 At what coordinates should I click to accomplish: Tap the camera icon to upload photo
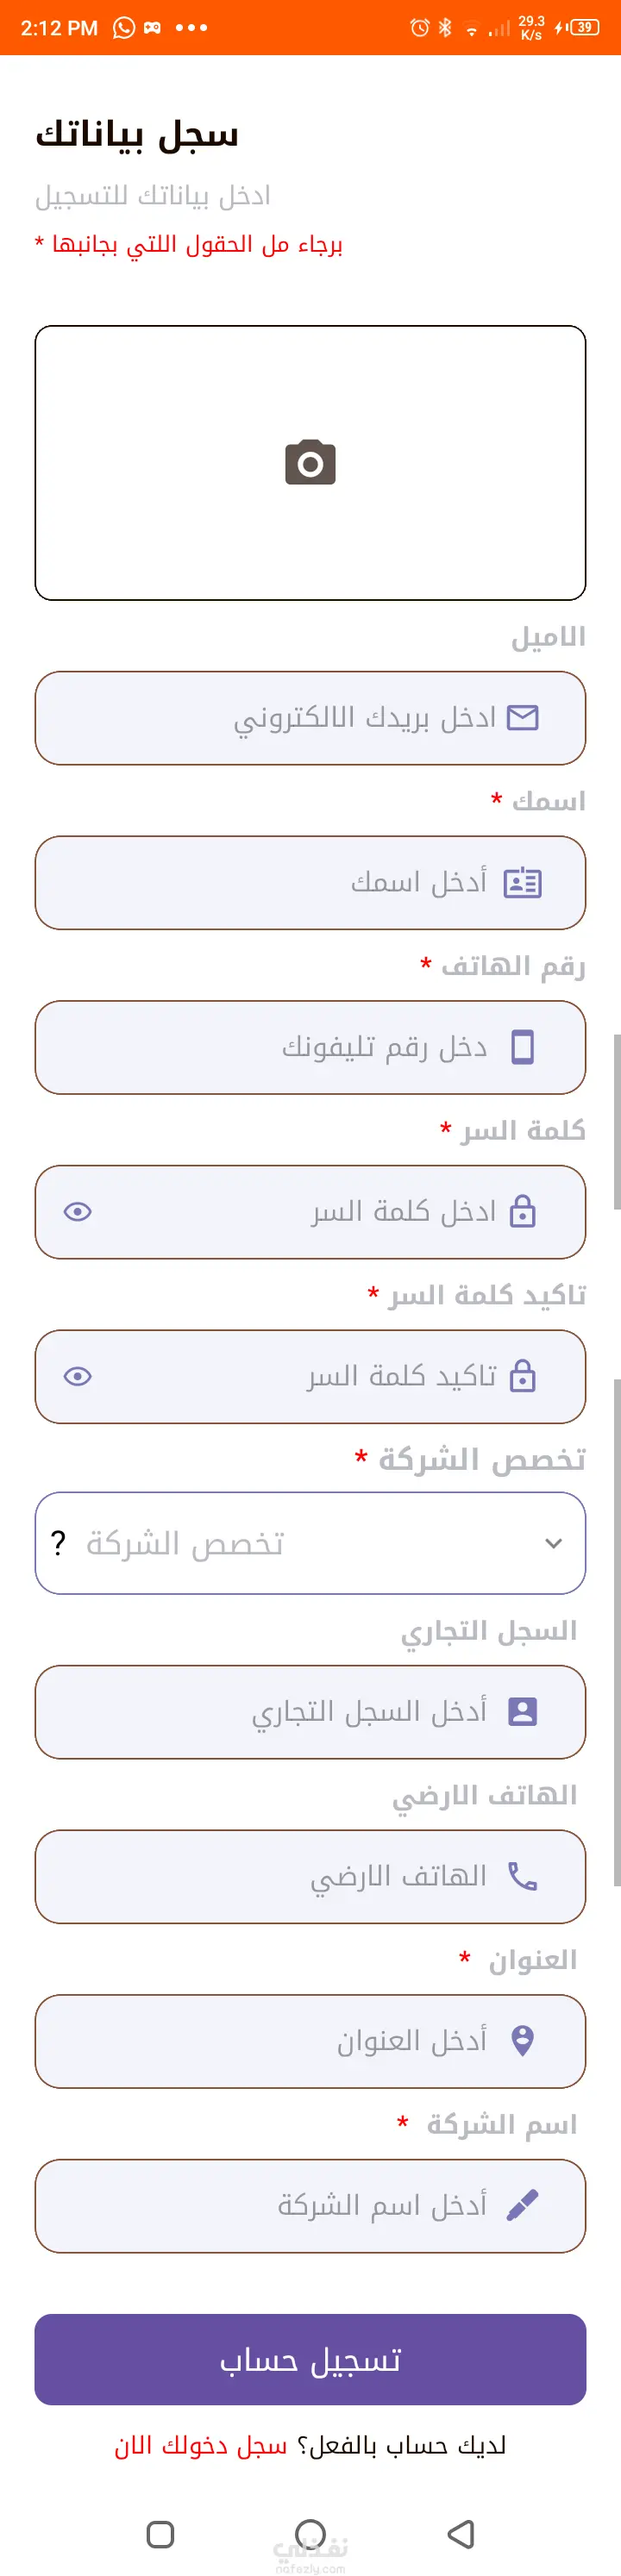(x=310, y=463)
